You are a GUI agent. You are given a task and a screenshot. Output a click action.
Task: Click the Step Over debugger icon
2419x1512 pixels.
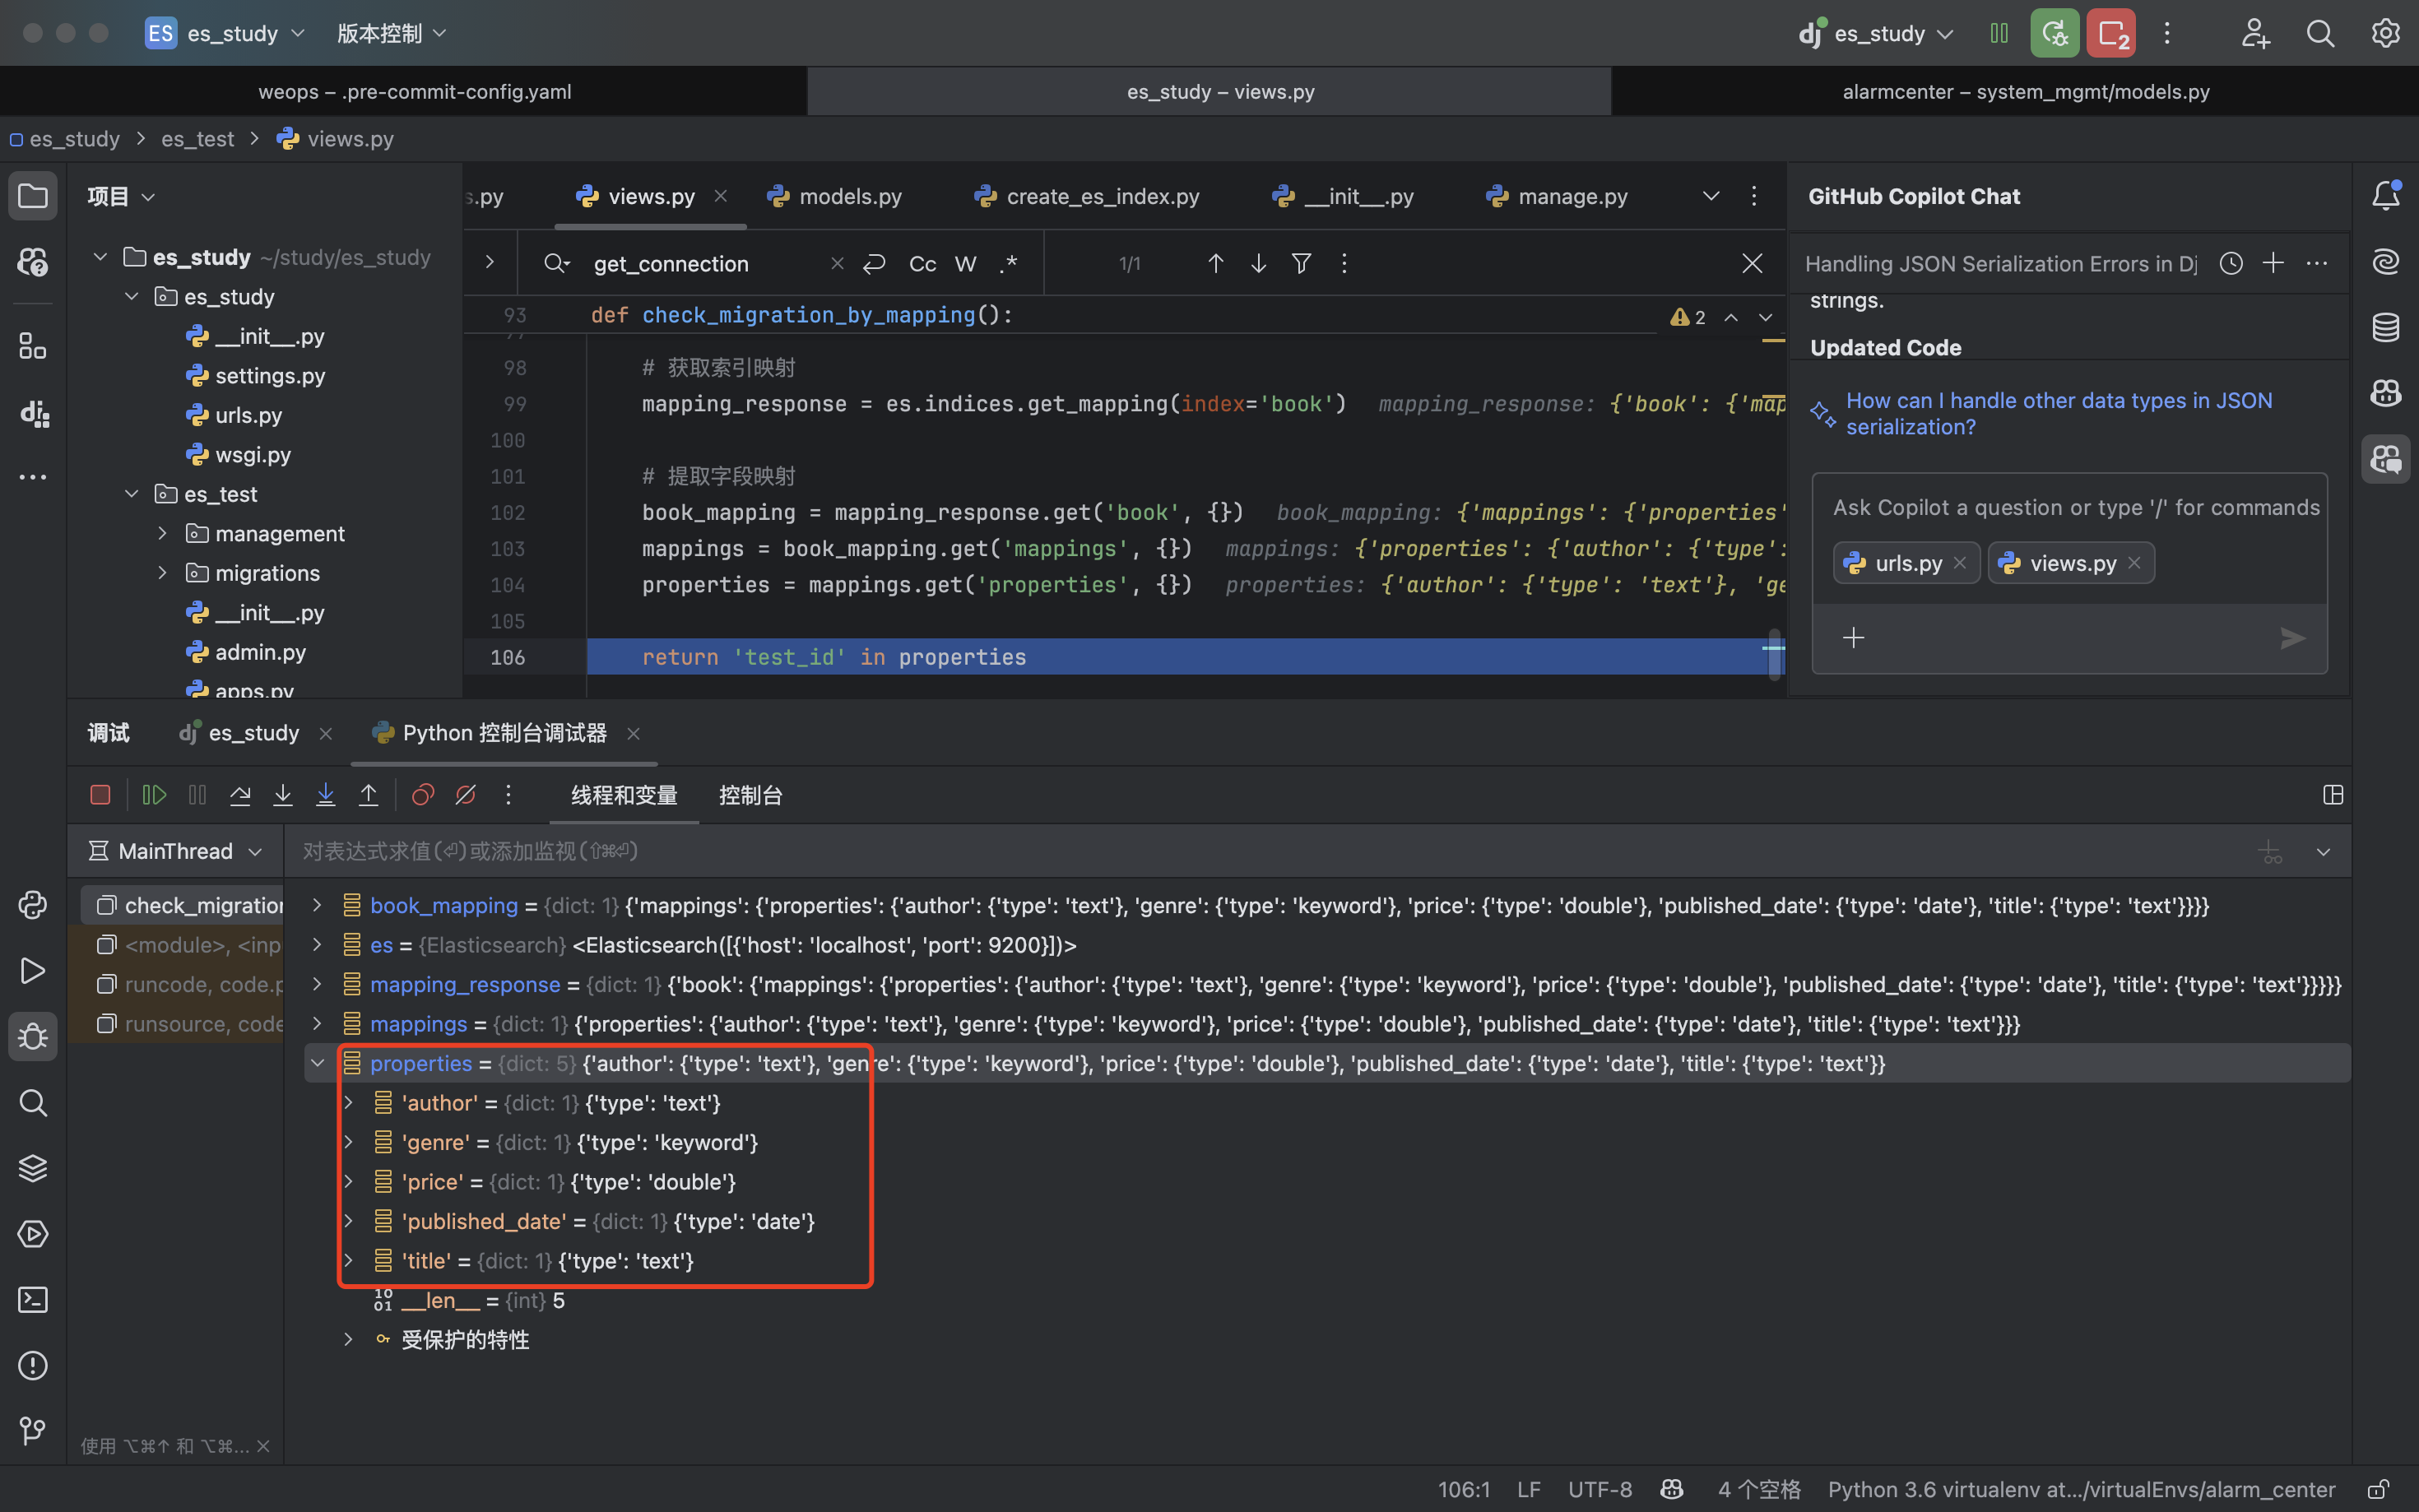pyautogui.click(x=240, y=795)
